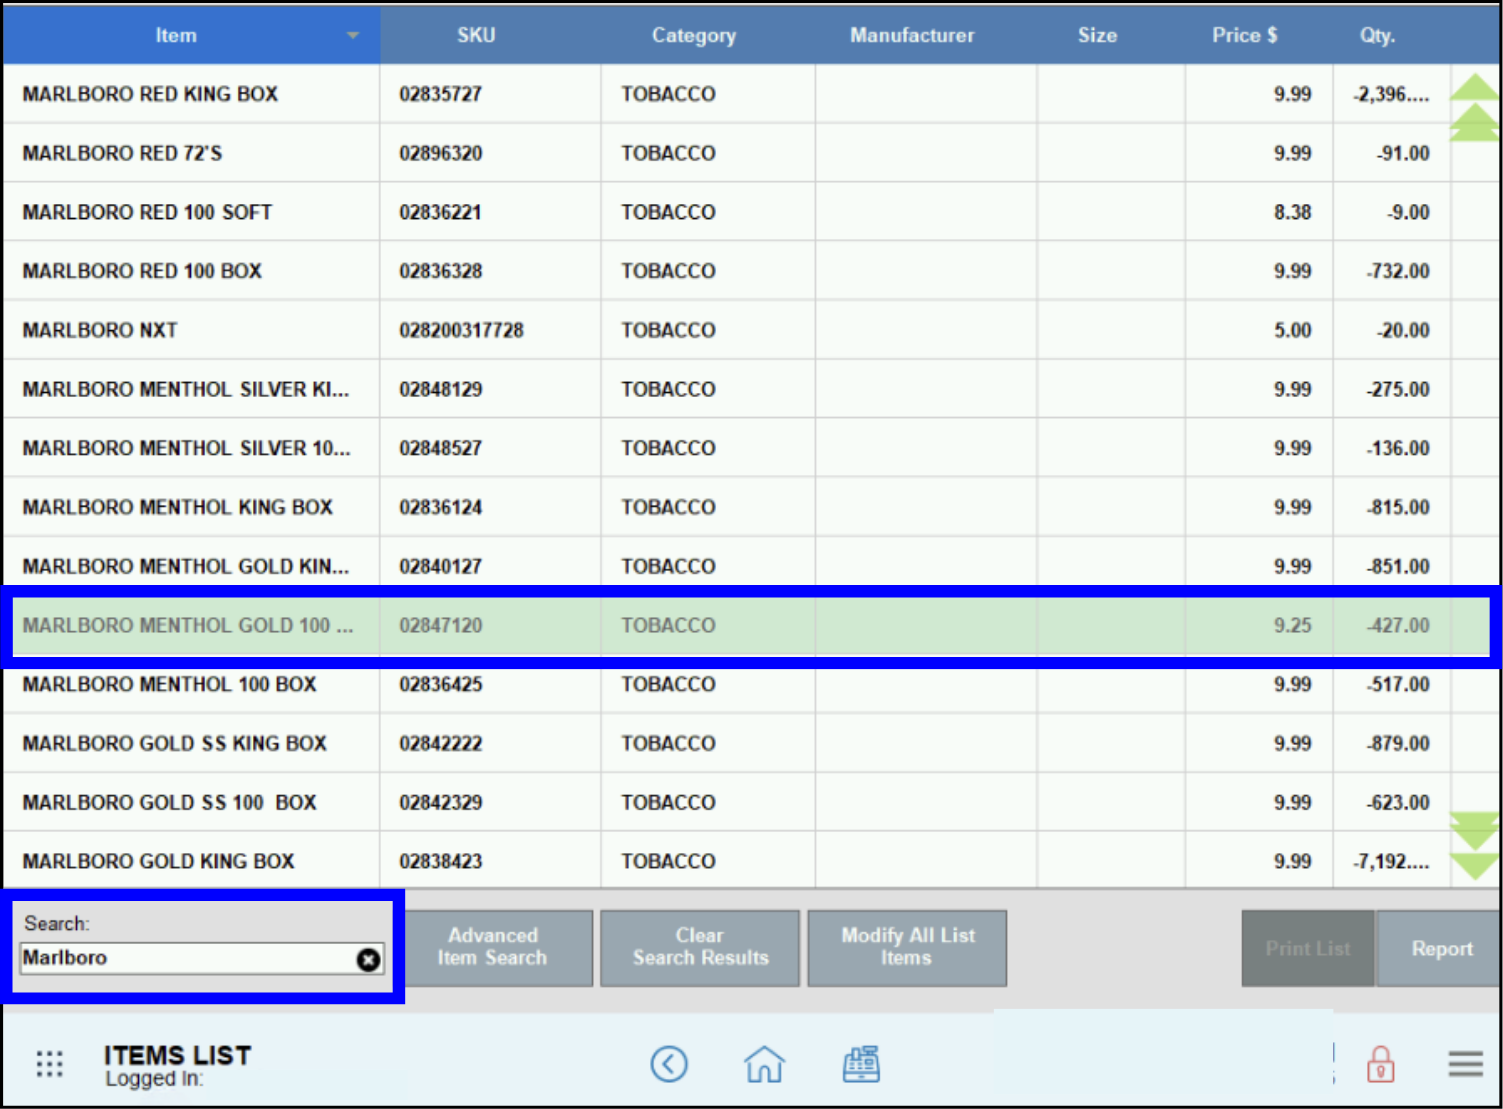Sort by Item column dropdown arrow

click(352, 35)
